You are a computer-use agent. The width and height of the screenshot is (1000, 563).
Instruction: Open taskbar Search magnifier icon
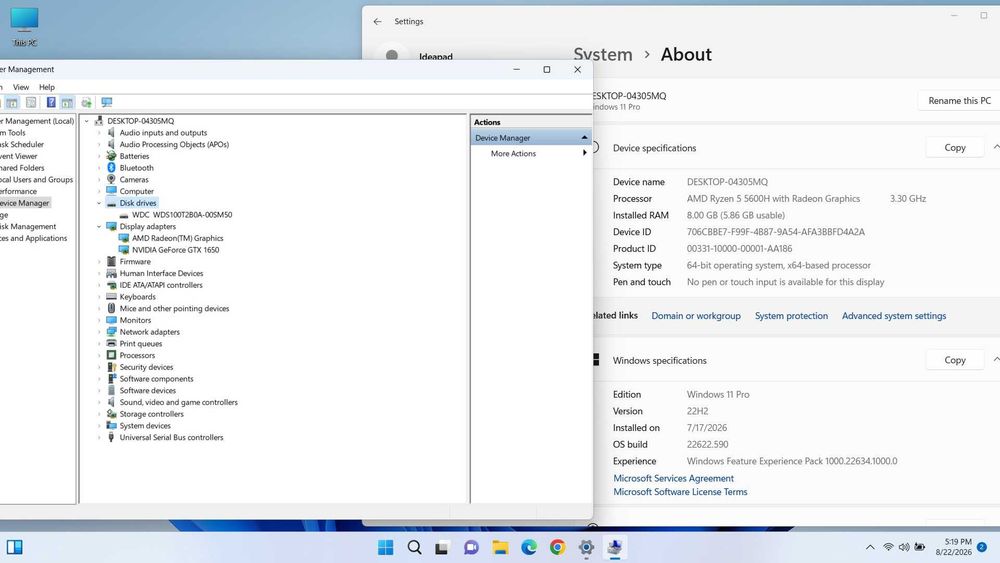coord(415,547)
